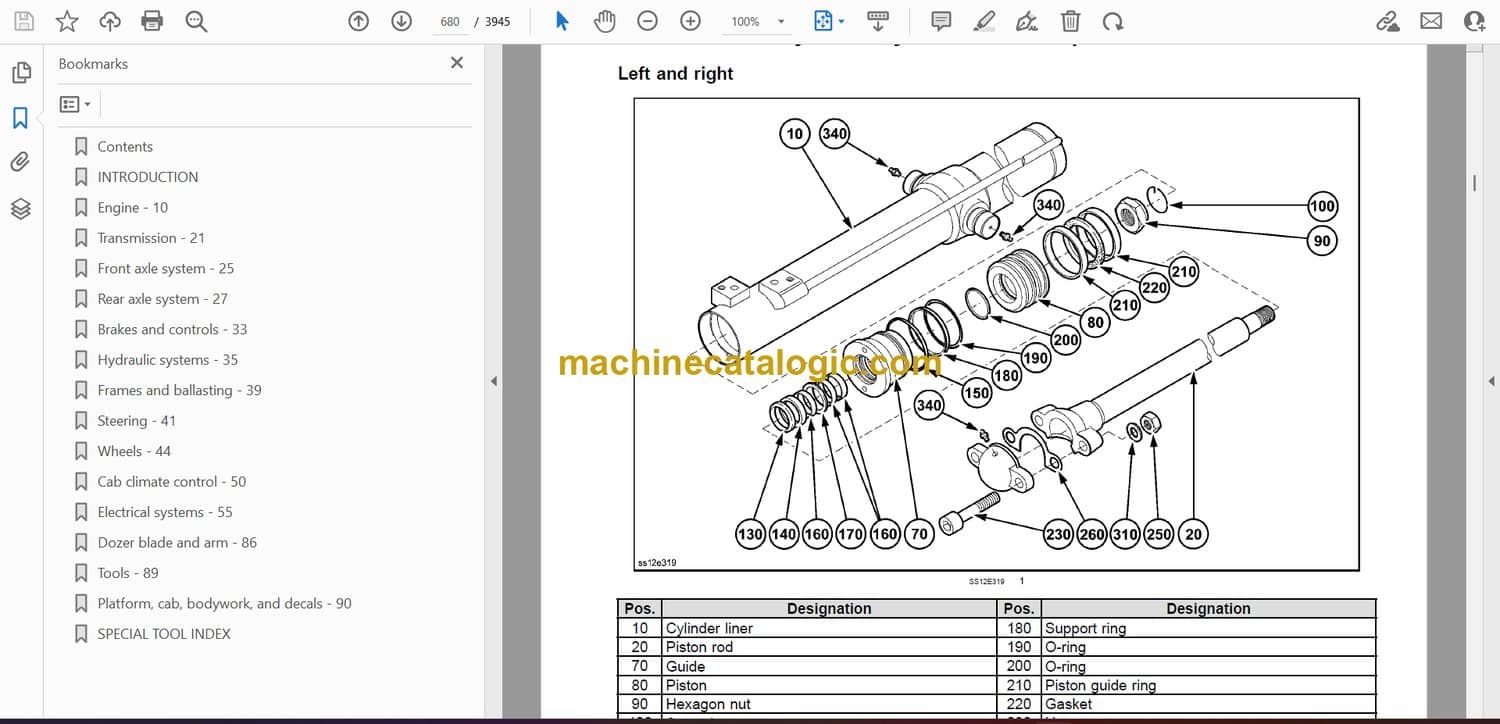This screenshot has width=1500, height=724.
Task: Open the account profile icon
Action: pyautogui.click(x=1474, y=21)
